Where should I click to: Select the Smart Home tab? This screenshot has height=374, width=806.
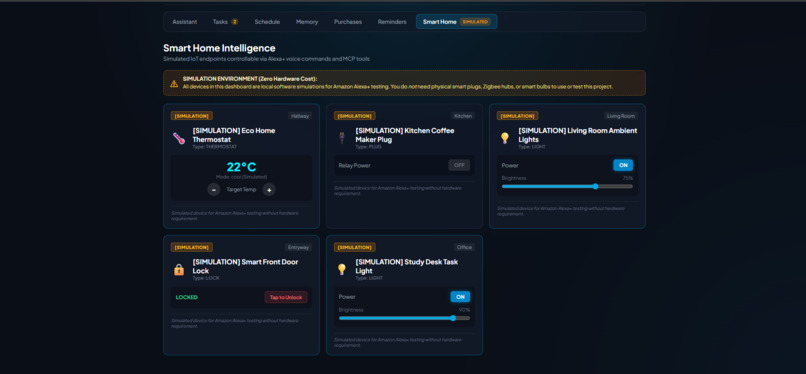(x=456, y=22)
